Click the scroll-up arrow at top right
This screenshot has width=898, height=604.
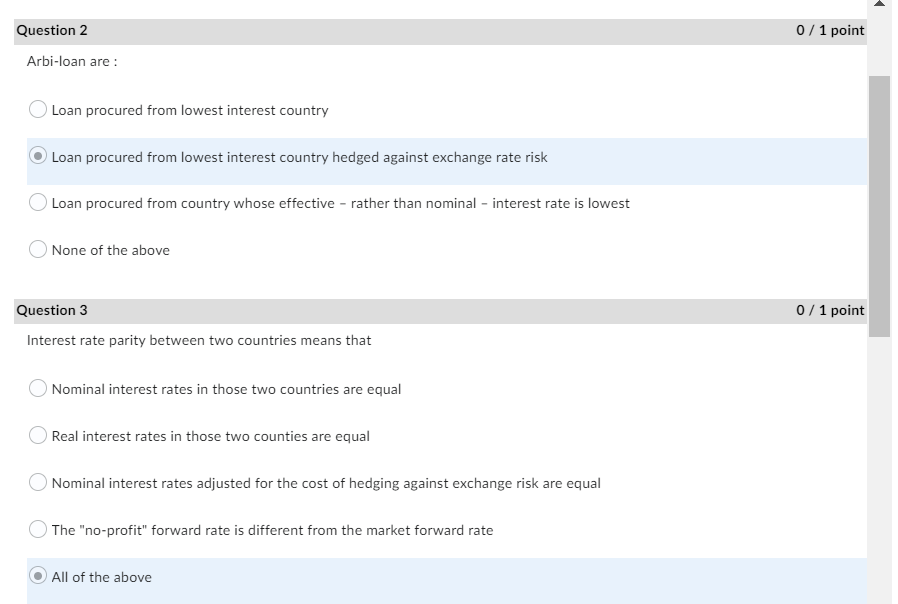coord(879,7)
